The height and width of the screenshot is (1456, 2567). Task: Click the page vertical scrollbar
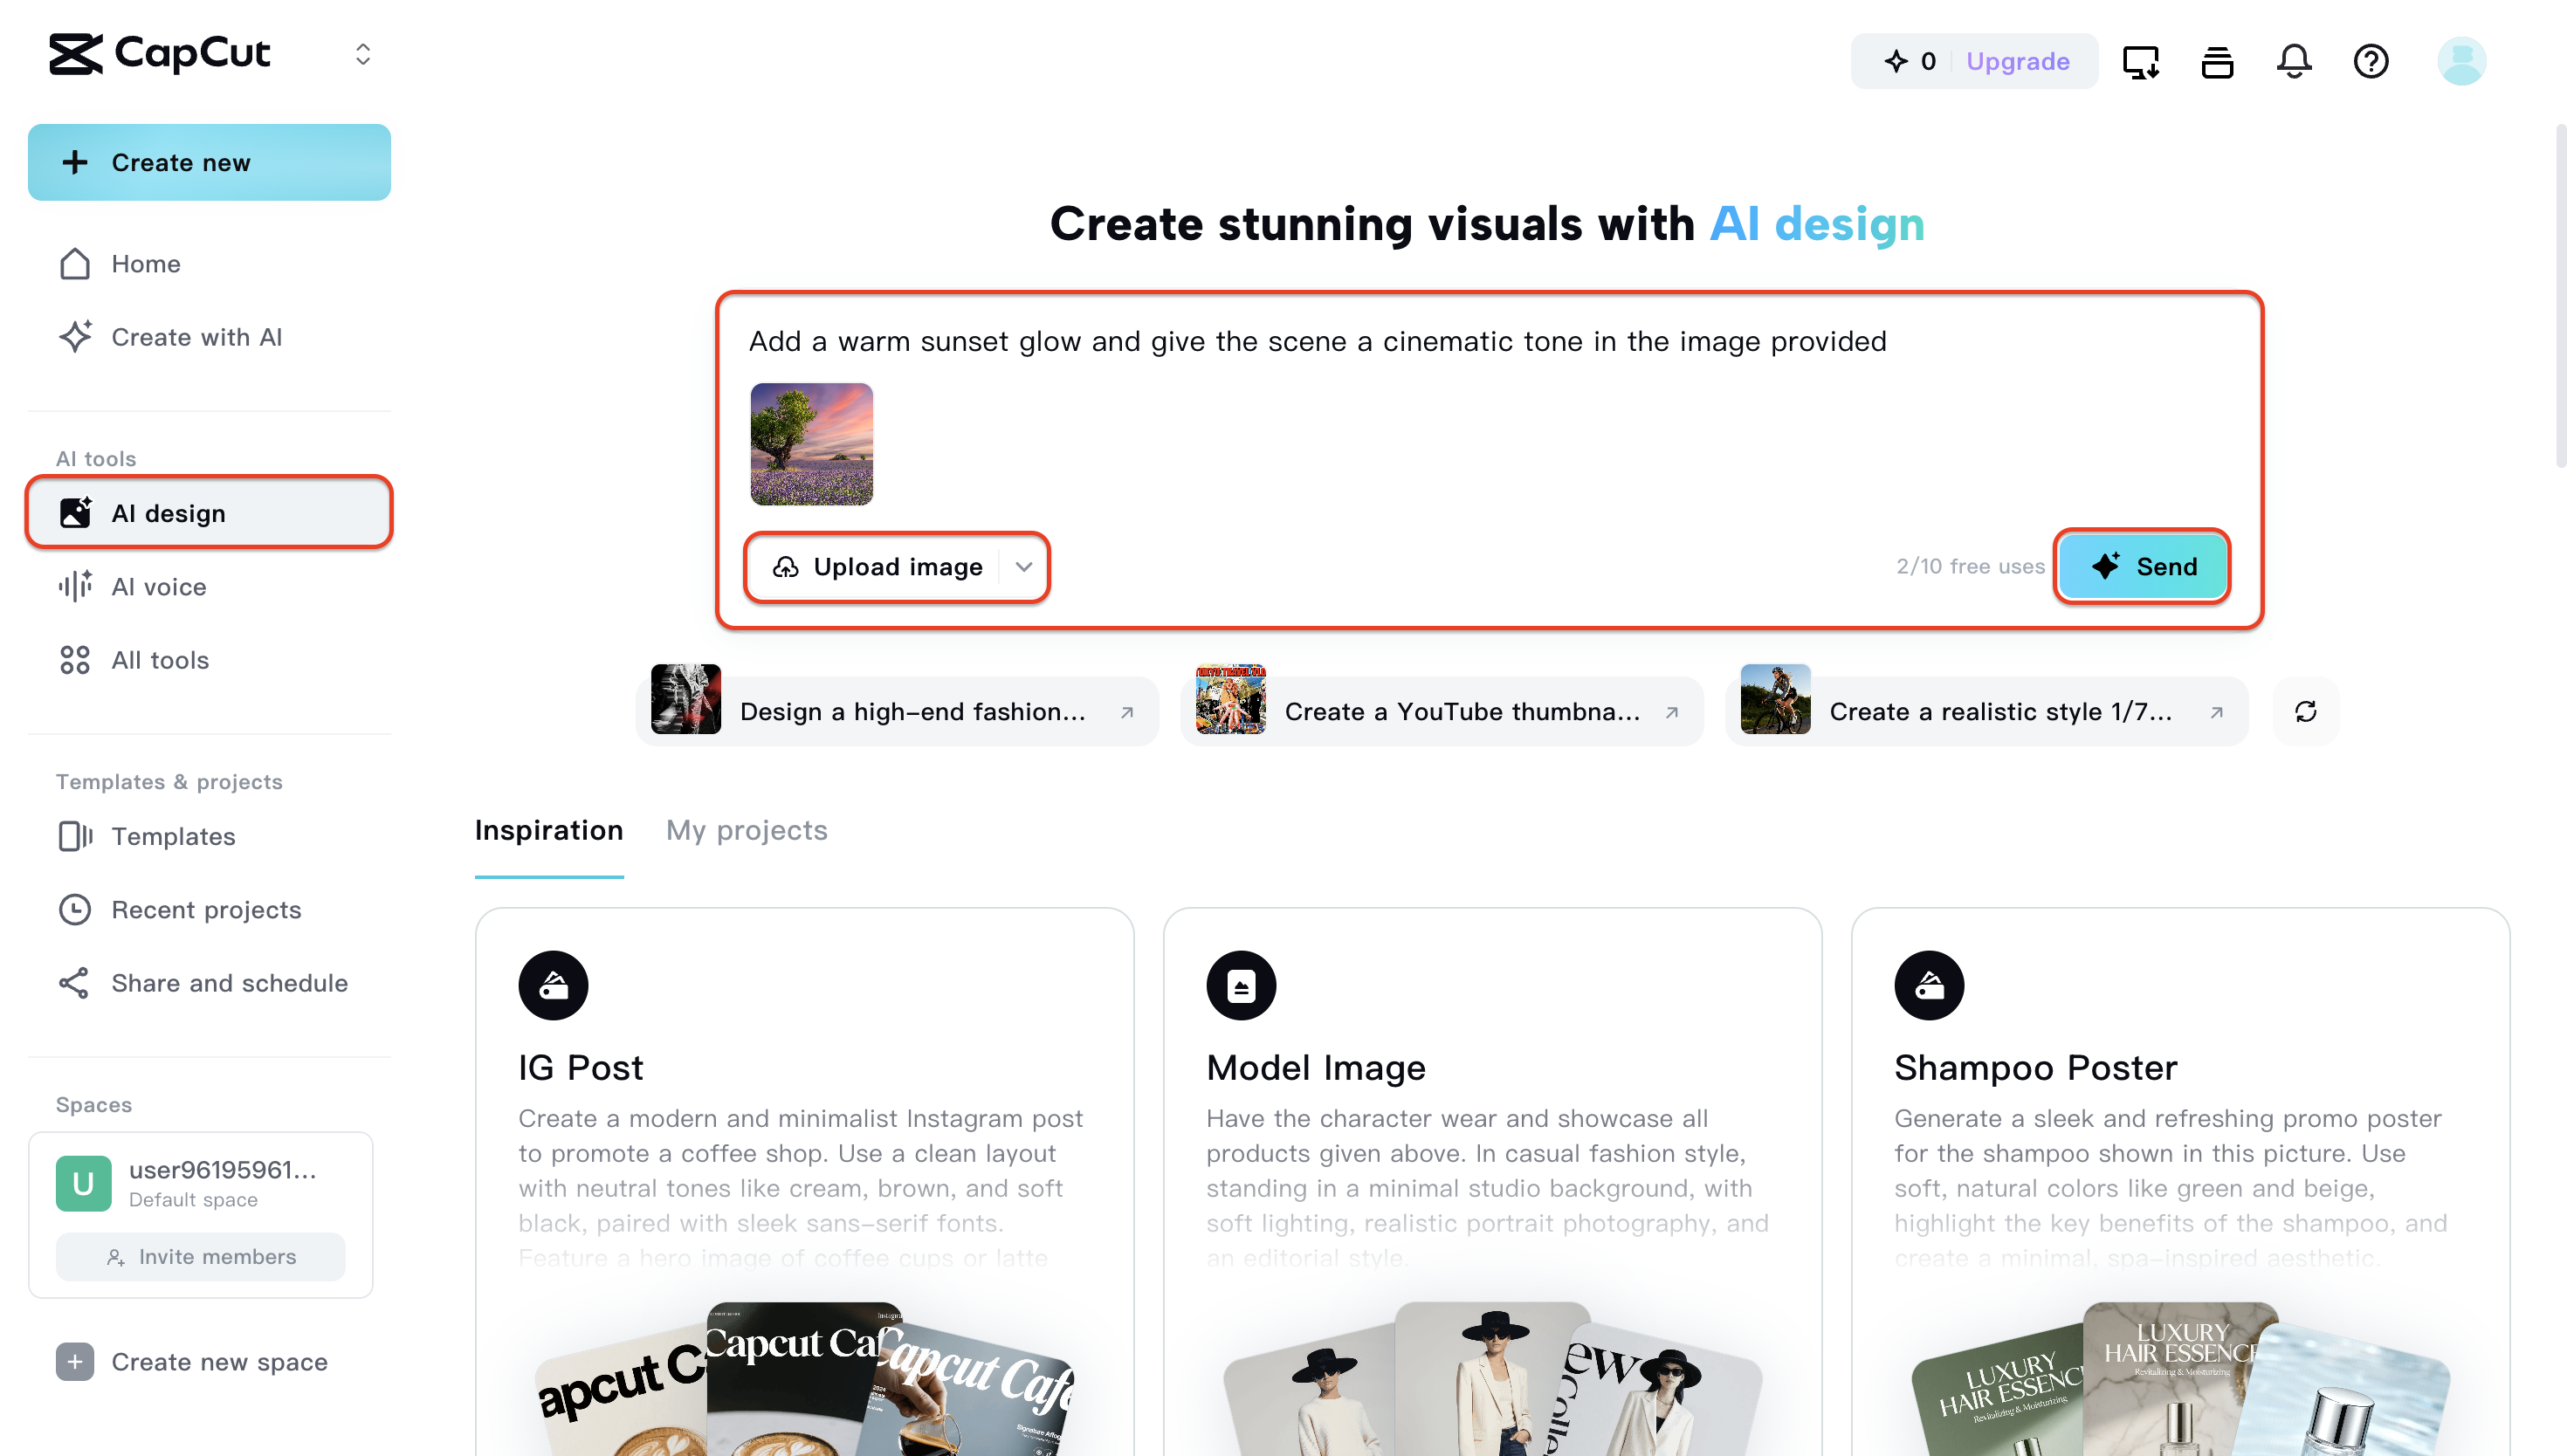2559,296
